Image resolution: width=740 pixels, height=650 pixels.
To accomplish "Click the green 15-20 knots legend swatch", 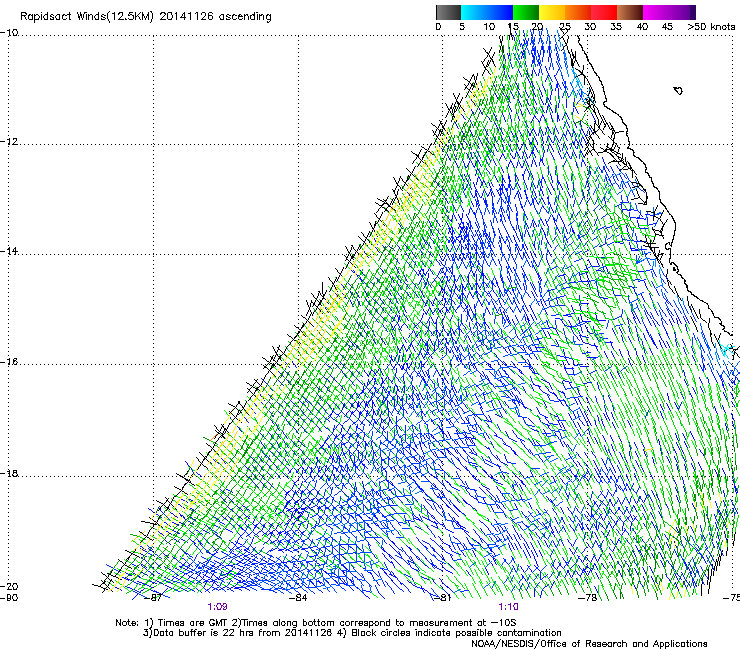I will 526,12.
